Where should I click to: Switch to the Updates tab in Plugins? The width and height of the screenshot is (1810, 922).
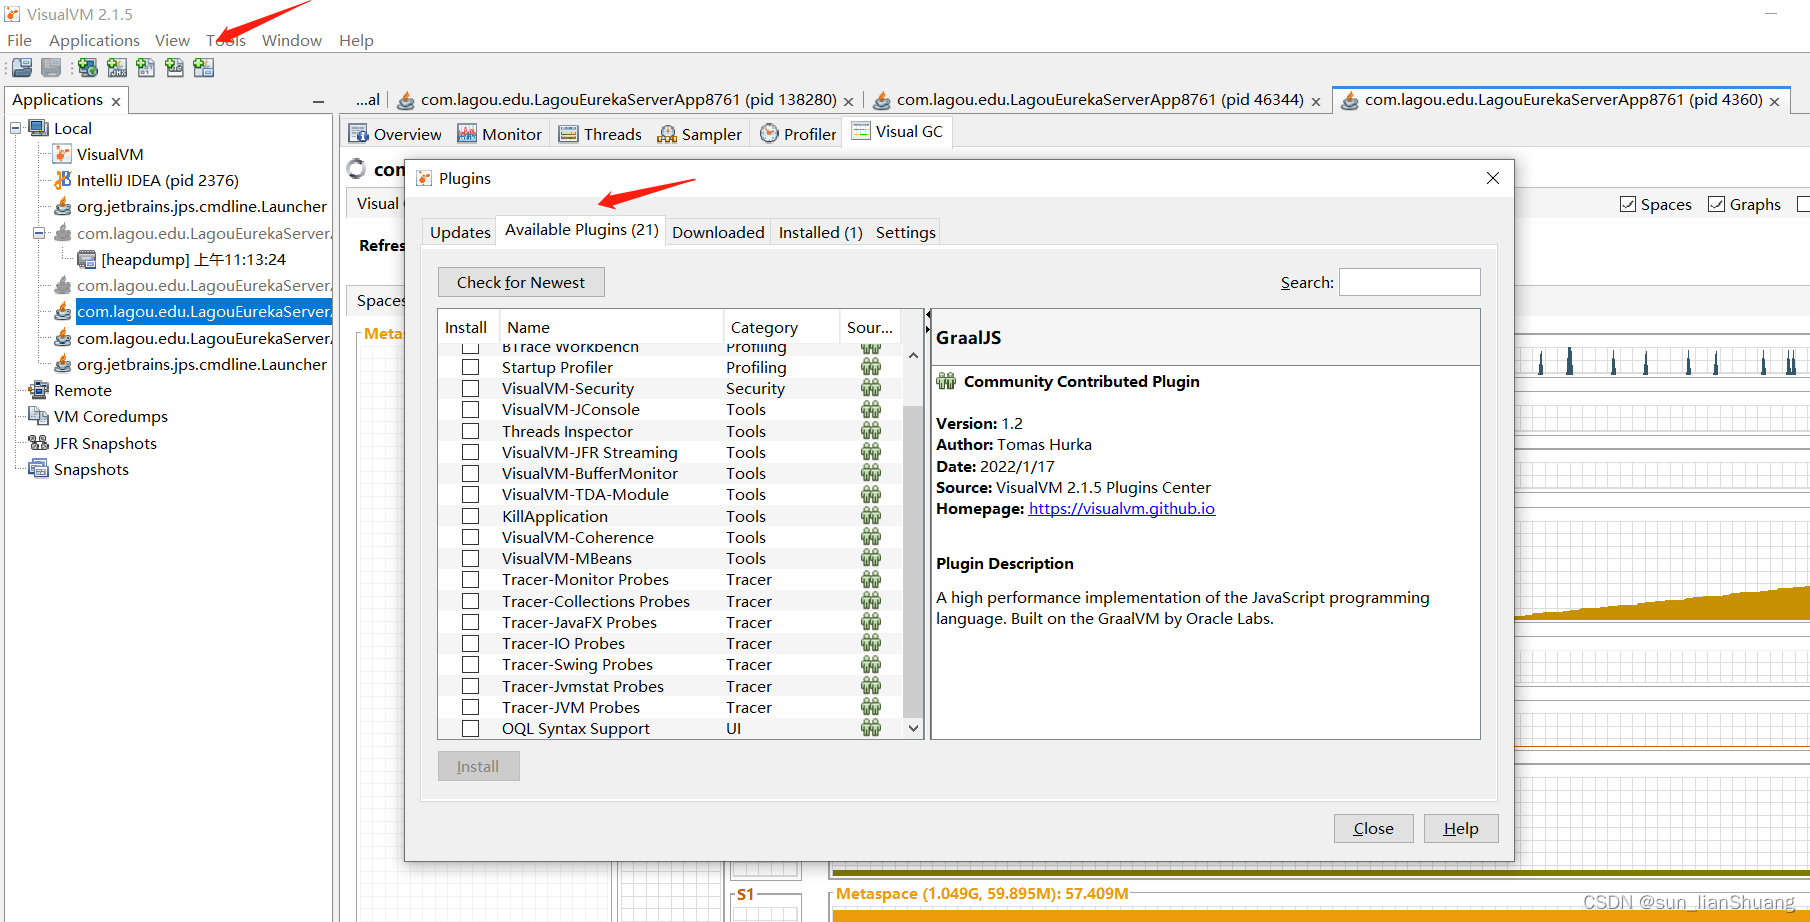460,232
